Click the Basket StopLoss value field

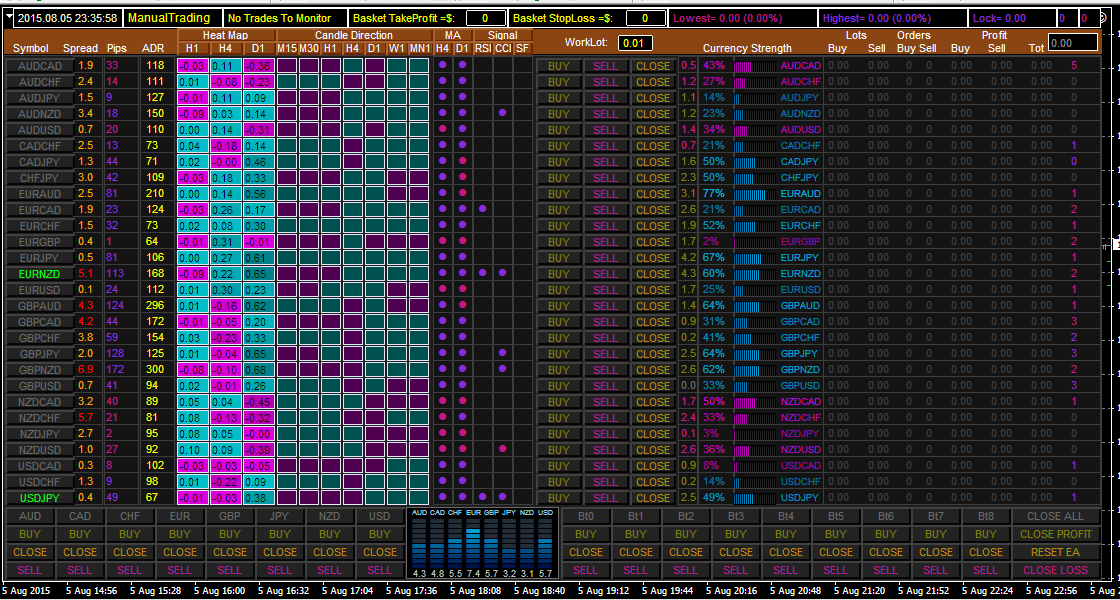[645, 19]
